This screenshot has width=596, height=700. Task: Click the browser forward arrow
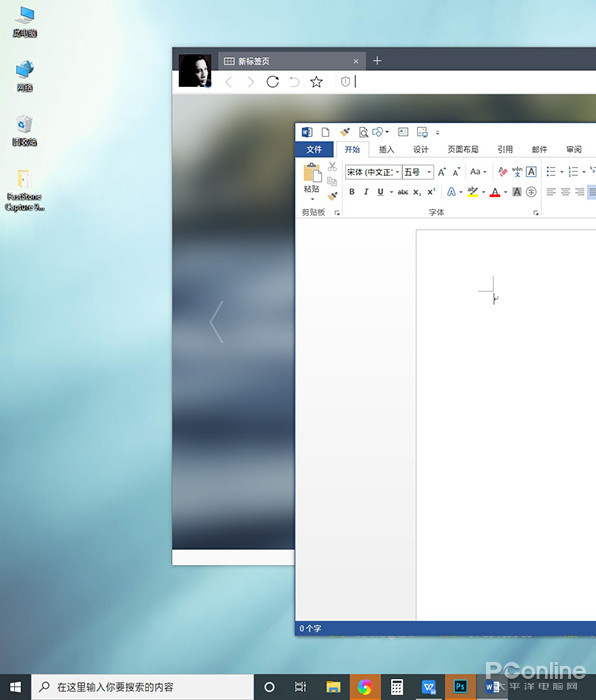tap(250, 82)
